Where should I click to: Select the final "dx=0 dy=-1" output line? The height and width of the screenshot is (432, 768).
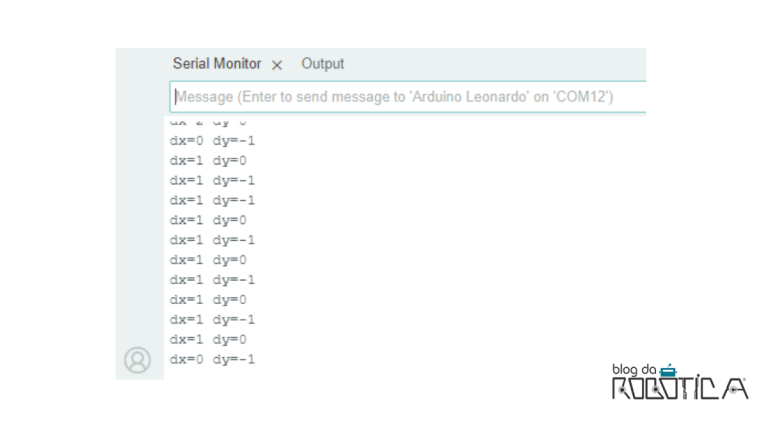point(212,359)
